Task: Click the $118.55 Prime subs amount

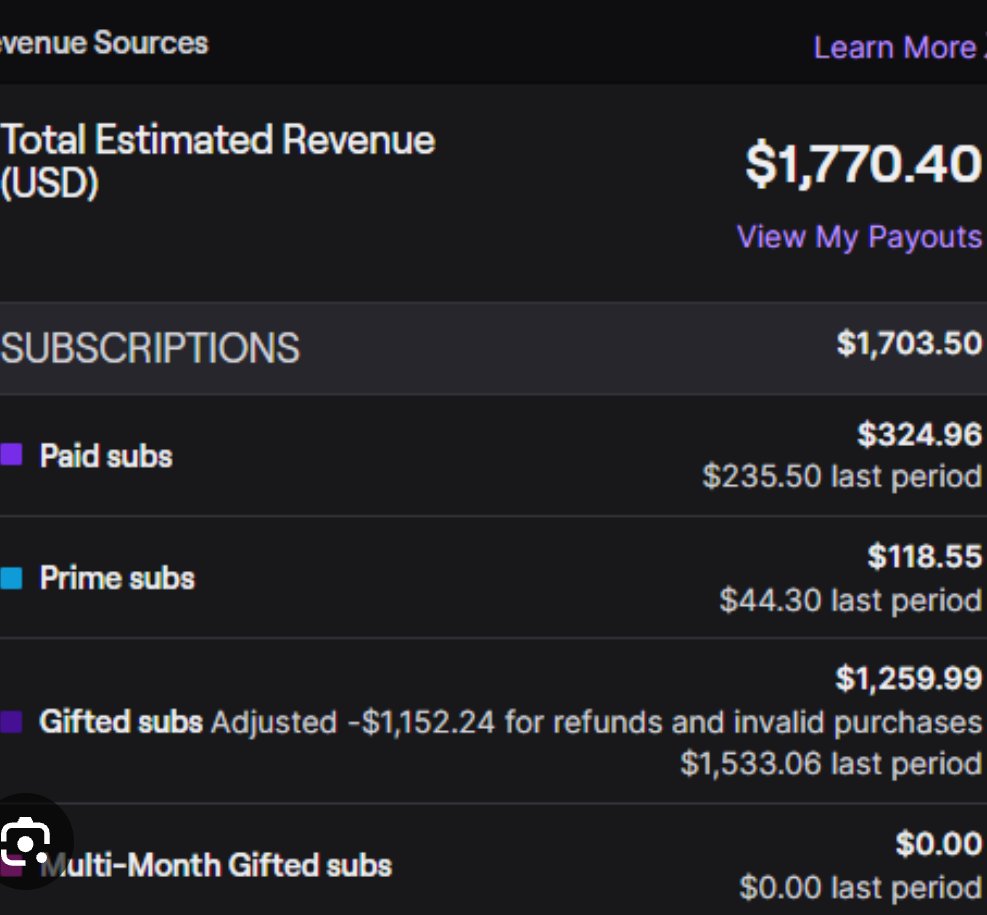Action: (x=925, y=556)
